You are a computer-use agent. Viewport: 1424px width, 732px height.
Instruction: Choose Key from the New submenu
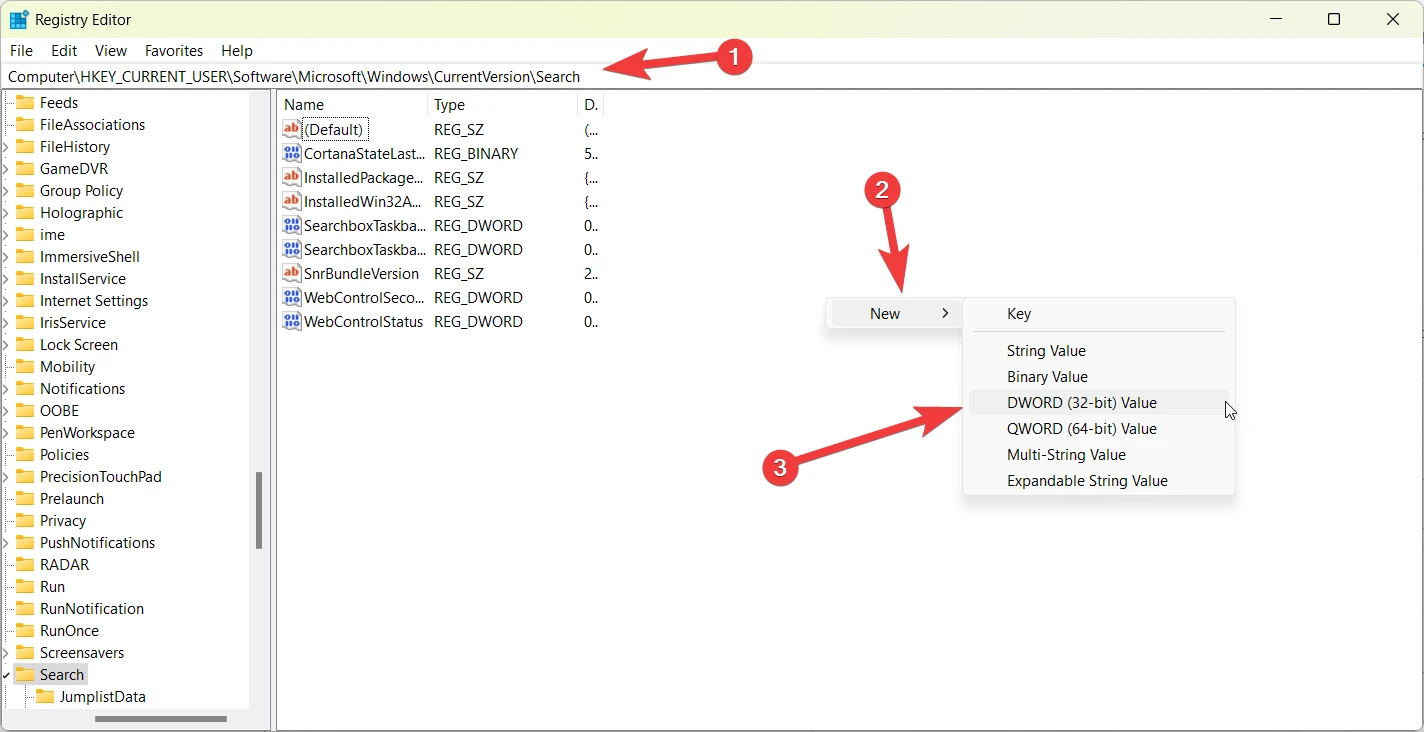click(x=1098, y=313)
